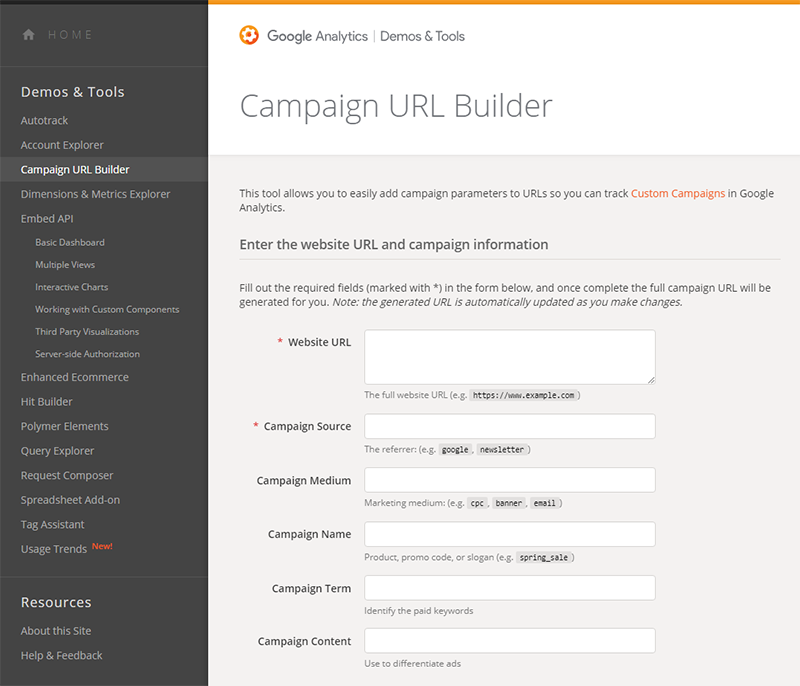Focus the Campaign Medium field
Image resolution: width=800 pixels, height=686 pixels.
(x=510, y=480)
